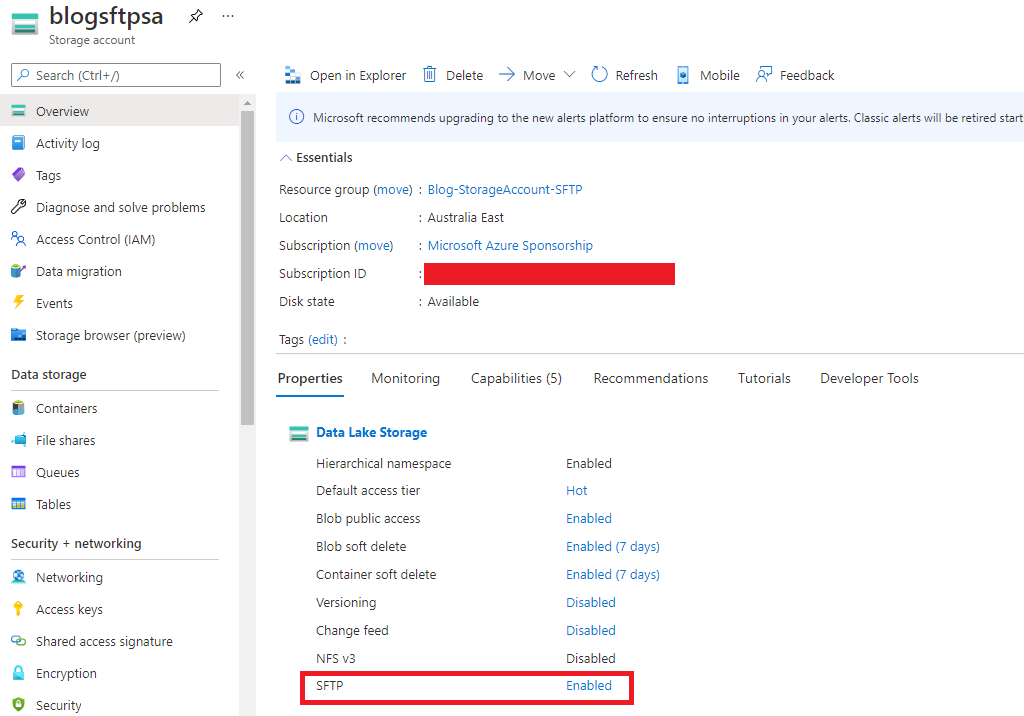Expand the Move dropdown chevron

pyautogui.click(x=569, y=74)
